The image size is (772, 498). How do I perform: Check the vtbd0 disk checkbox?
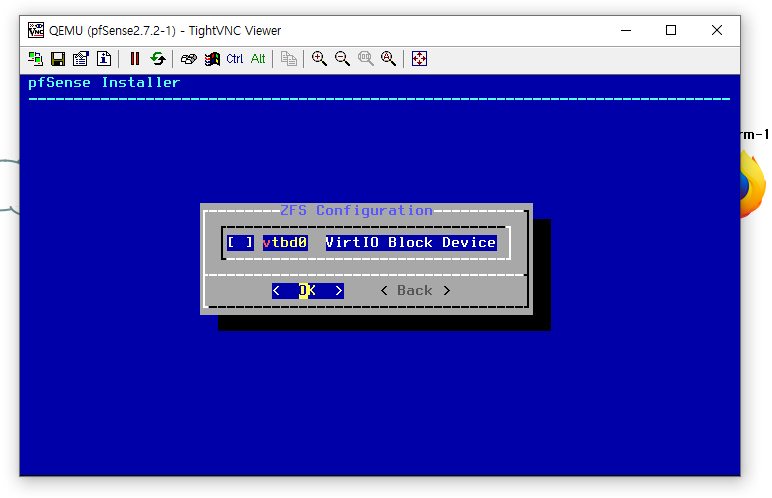[240, 242]
